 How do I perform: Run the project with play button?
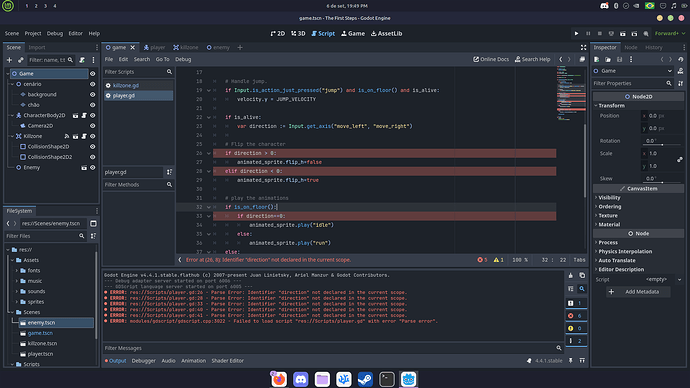(576, 33)
